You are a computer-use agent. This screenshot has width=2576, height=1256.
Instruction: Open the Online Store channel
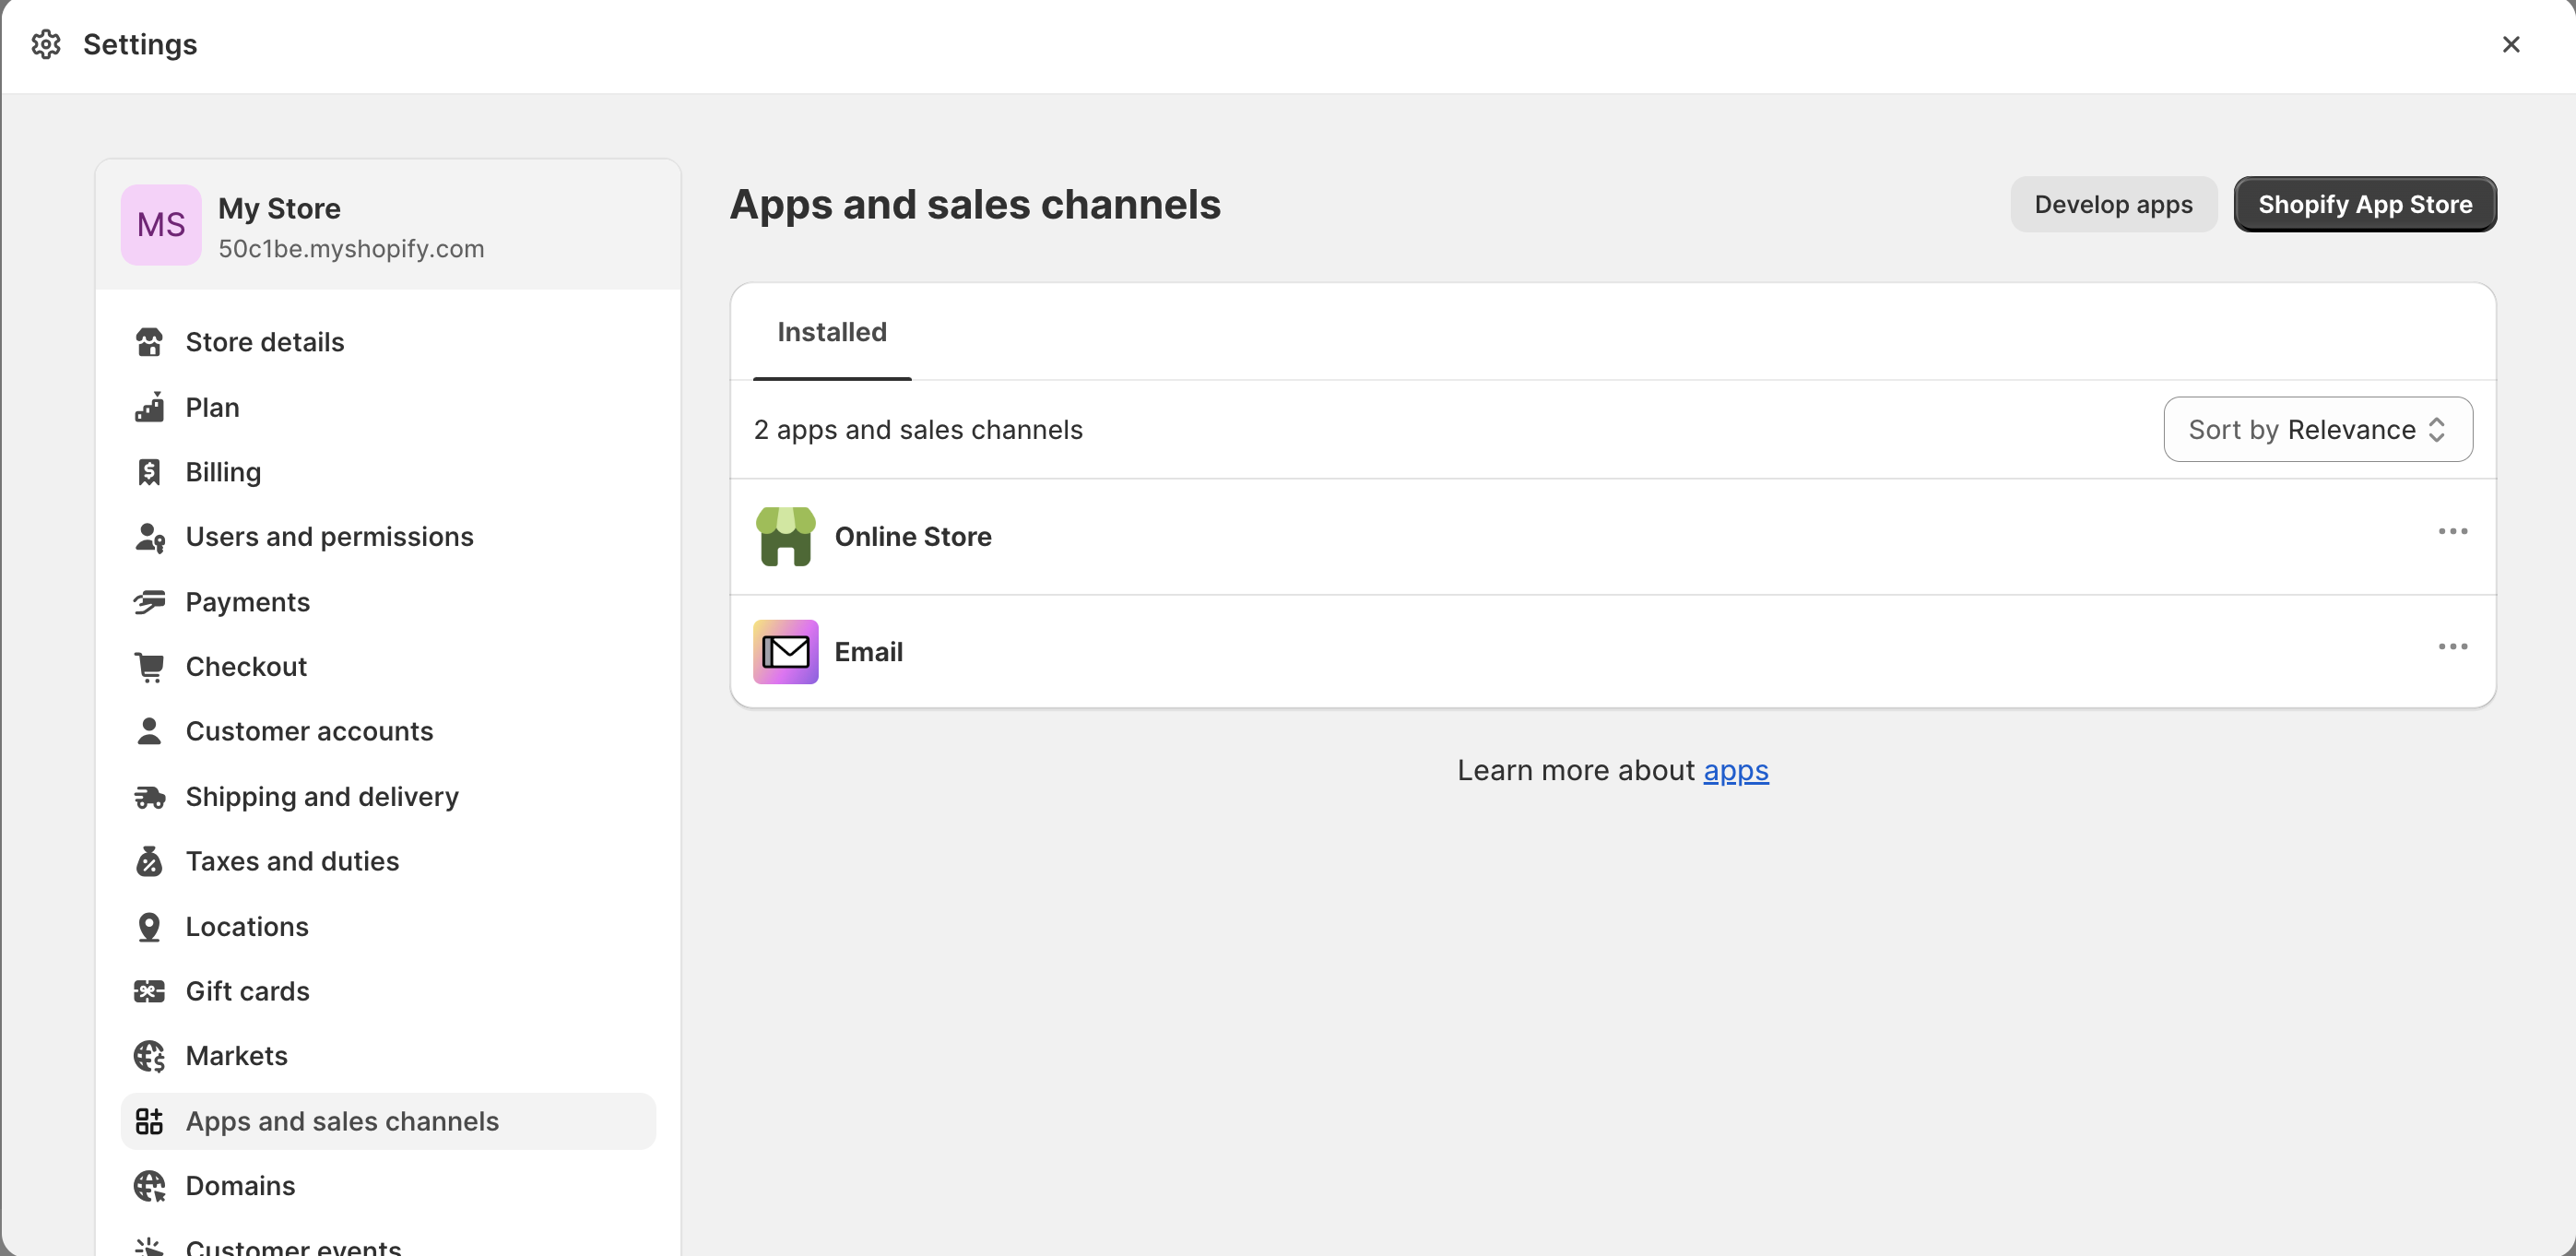pyautogui.click(x=1612, y=537)
